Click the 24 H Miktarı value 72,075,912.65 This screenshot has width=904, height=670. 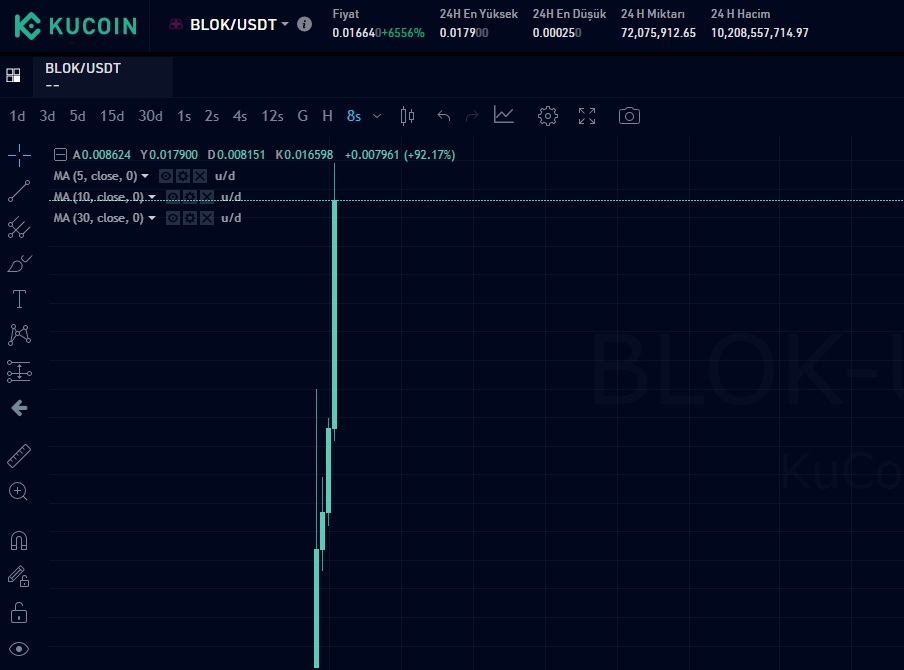(658, 33)
